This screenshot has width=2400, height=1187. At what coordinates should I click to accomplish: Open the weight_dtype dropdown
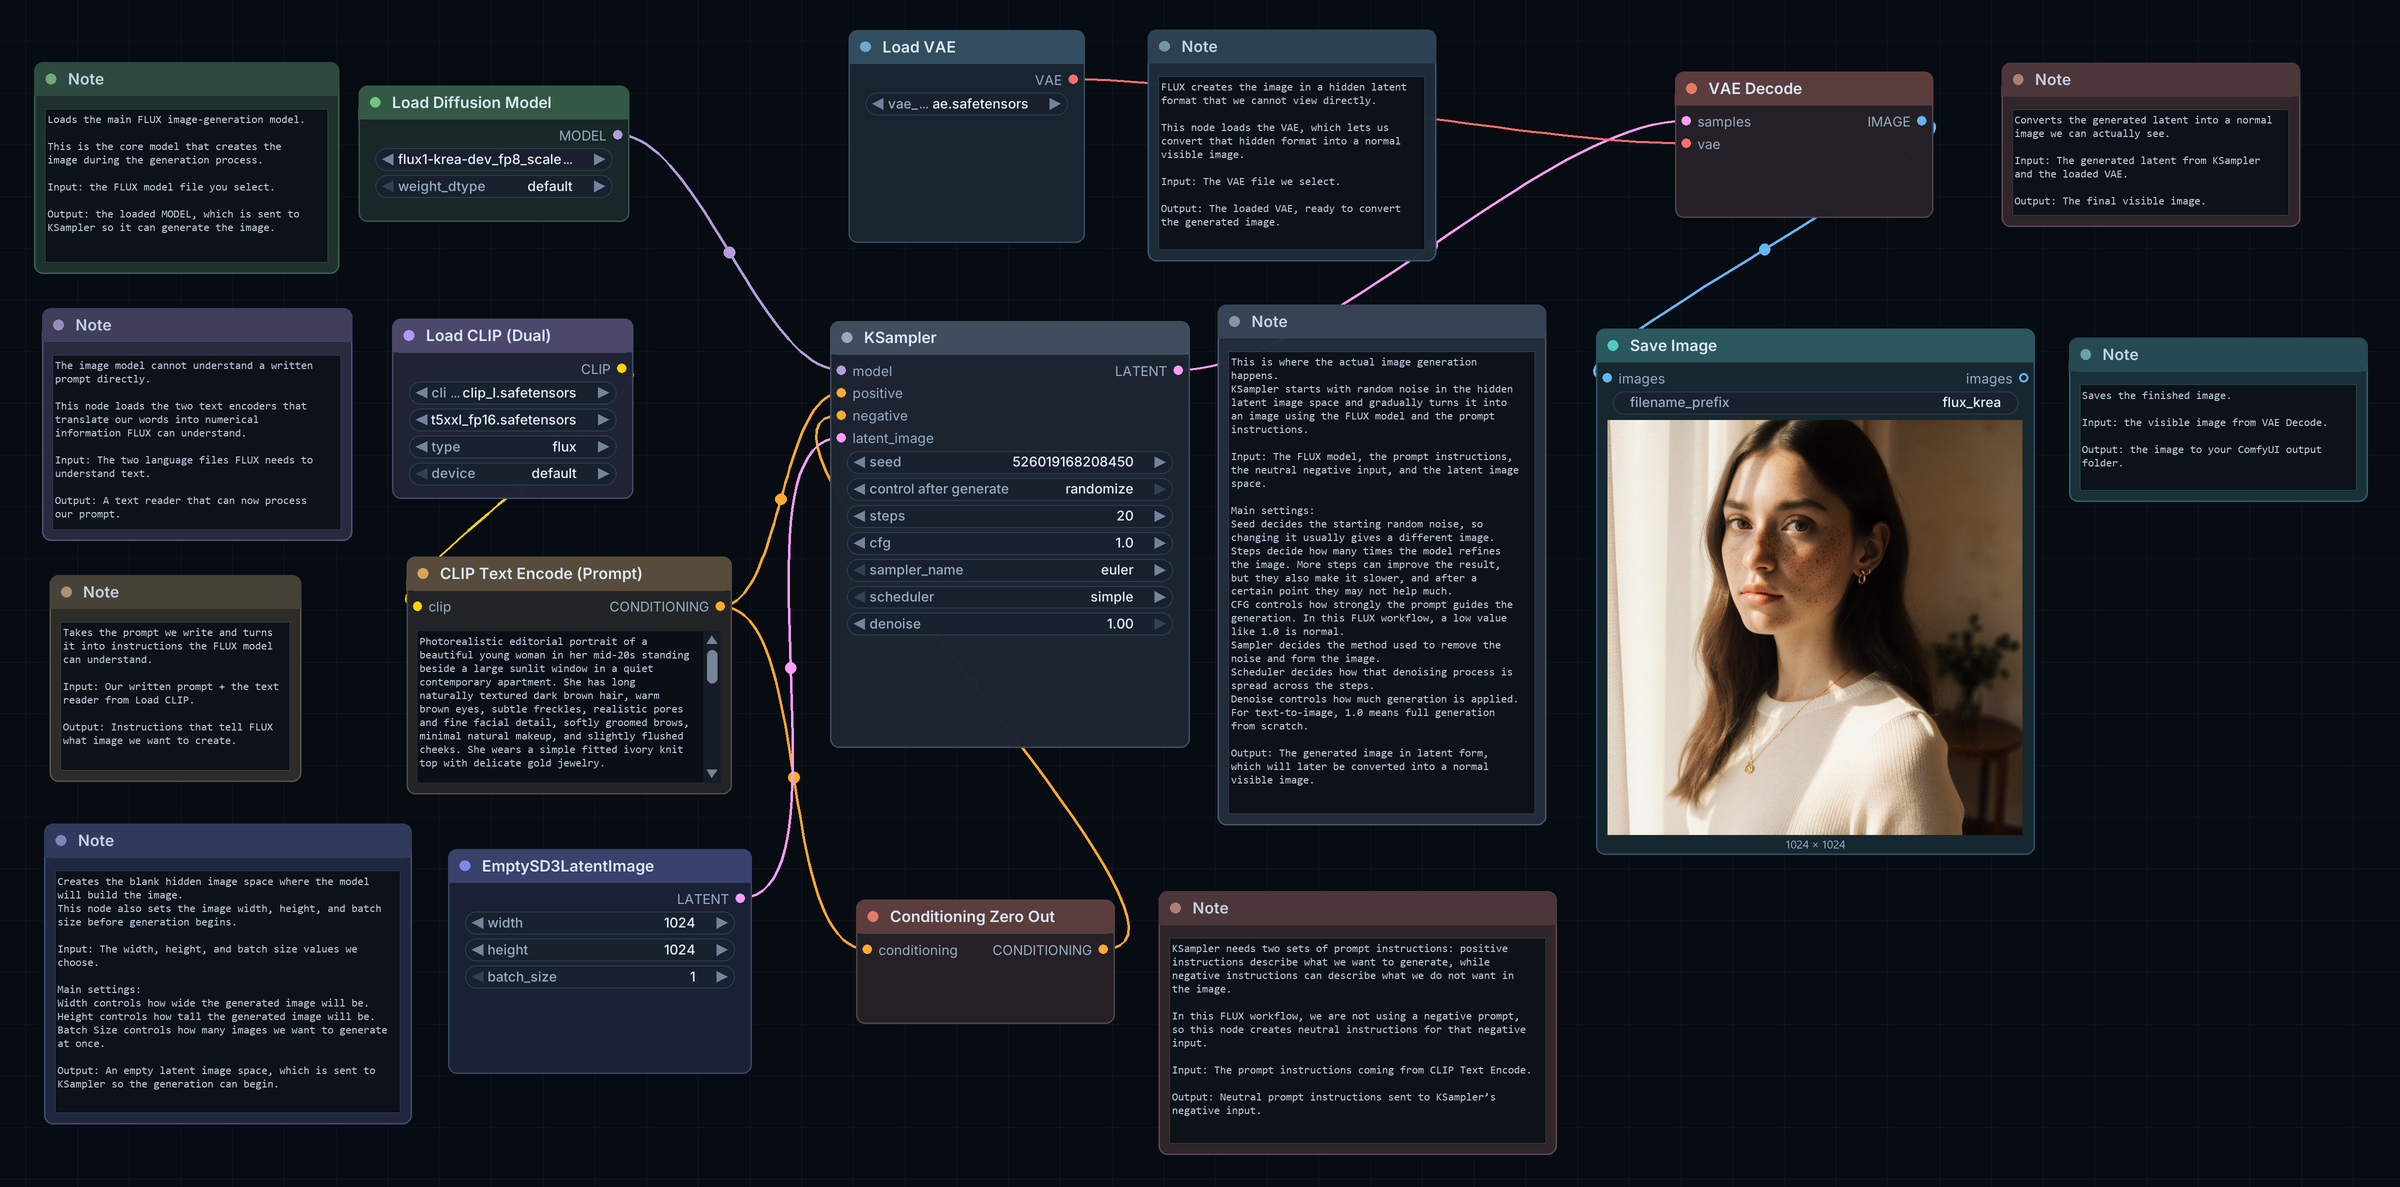(x=495, y=187)
